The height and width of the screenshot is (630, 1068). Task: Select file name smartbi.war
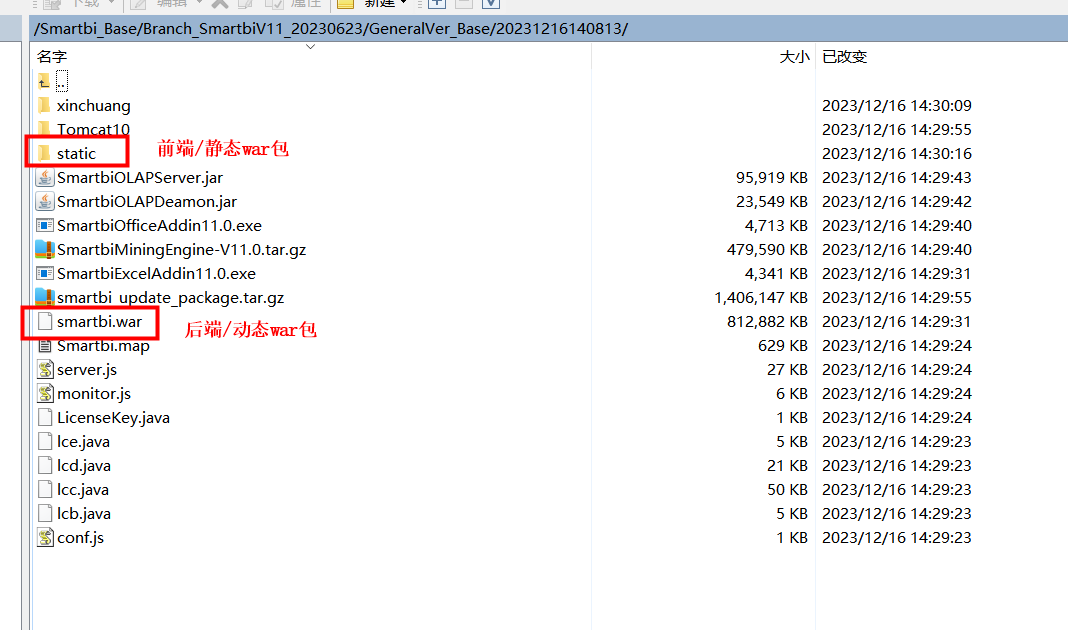pos(99,321)
